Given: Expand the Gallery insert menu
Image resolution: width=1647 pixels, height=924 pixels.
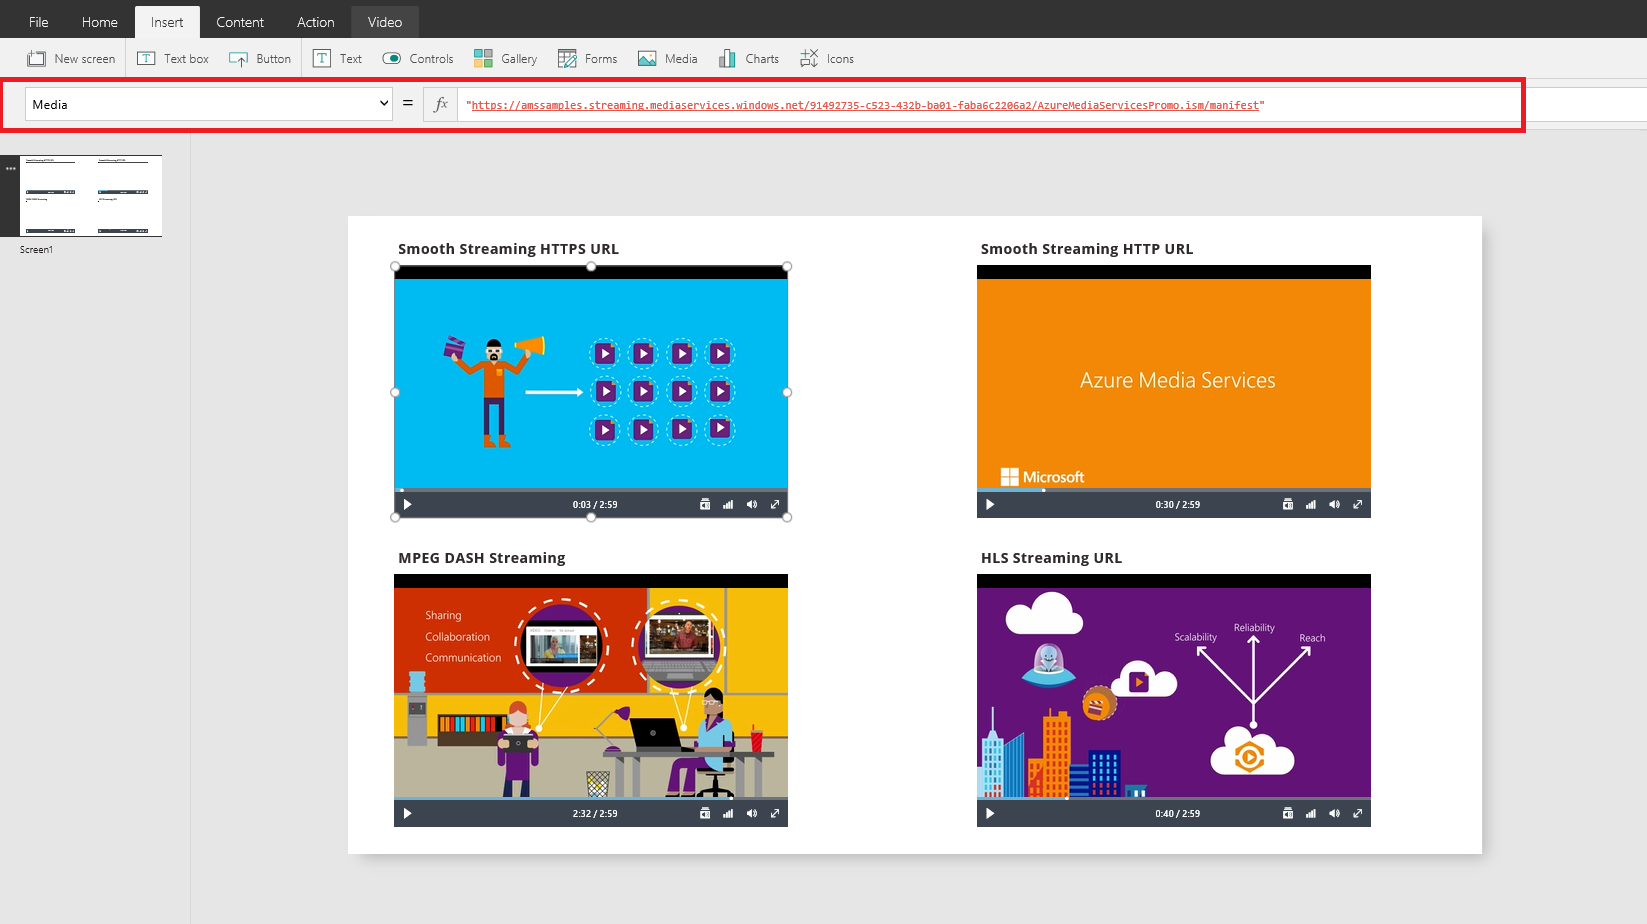Looking at the screenshot, I should 505,59.
